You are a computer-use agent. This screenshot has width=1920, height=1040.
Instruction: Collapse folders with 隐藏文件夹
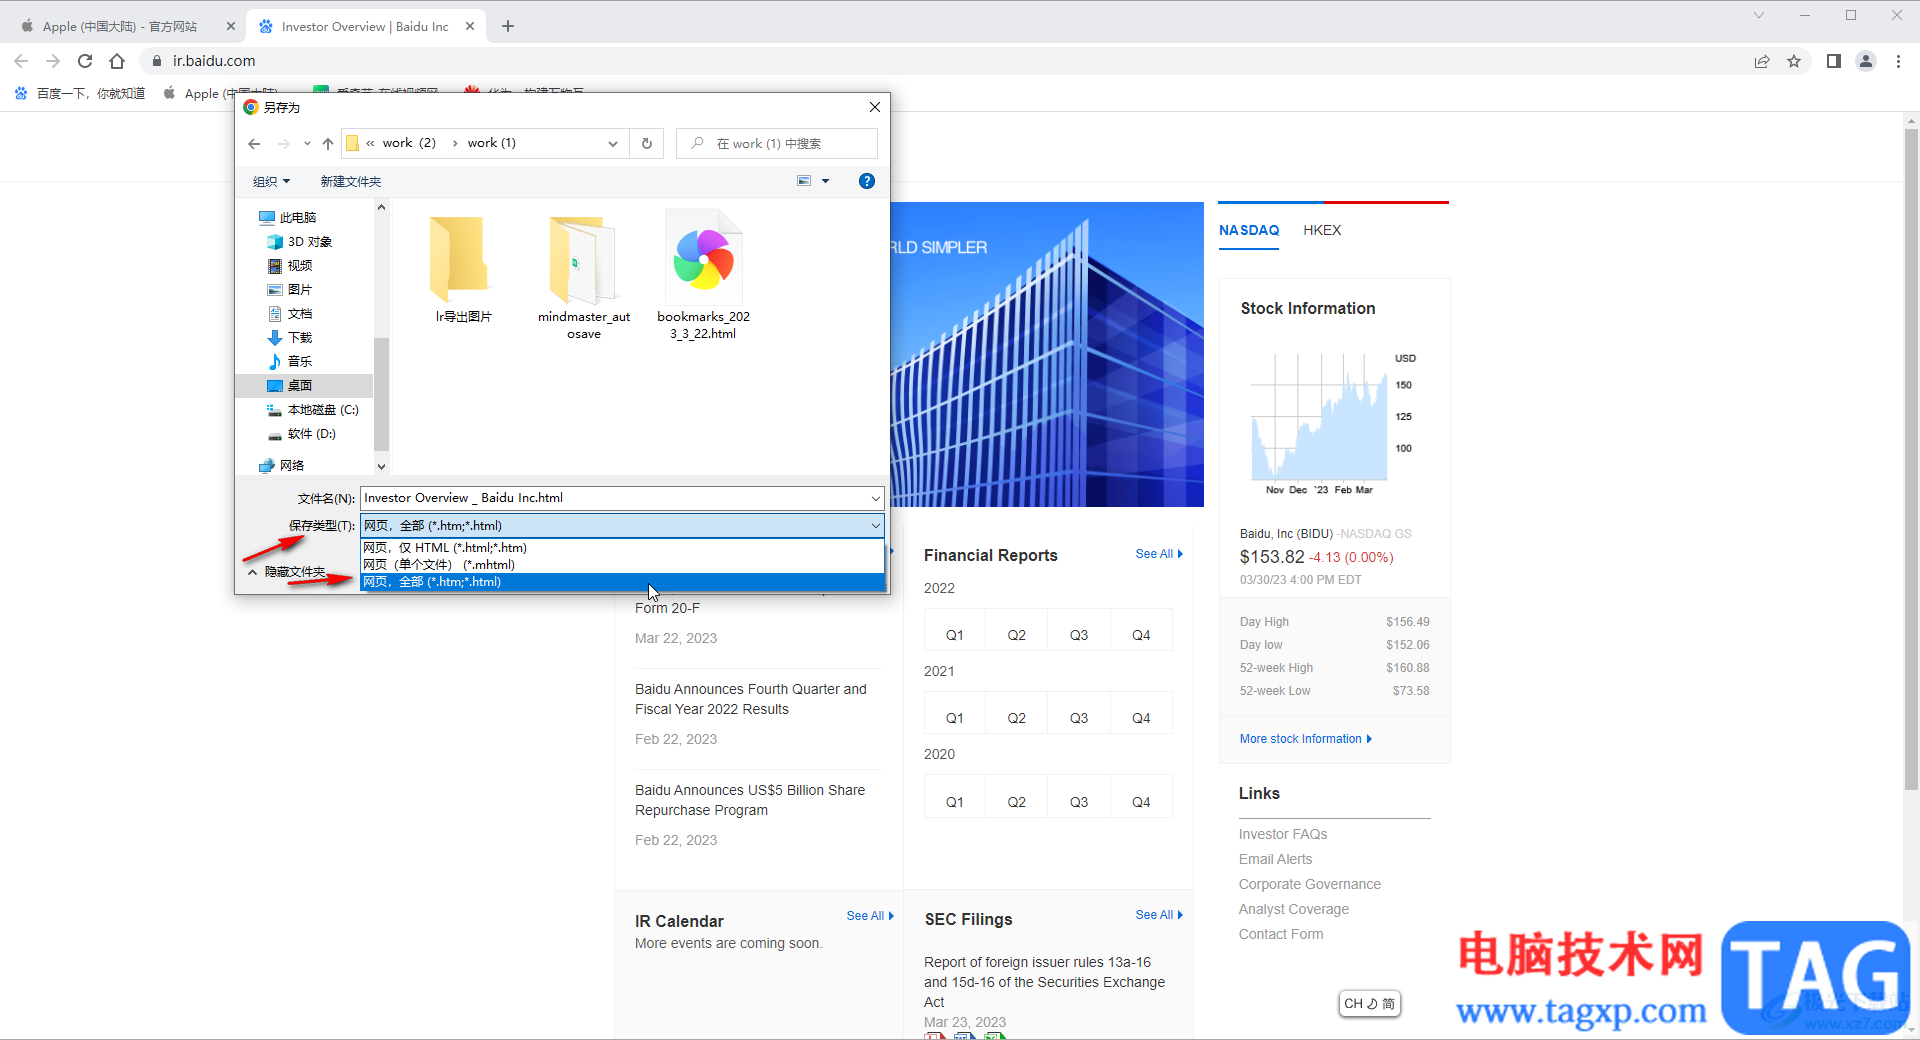[287, 572]
